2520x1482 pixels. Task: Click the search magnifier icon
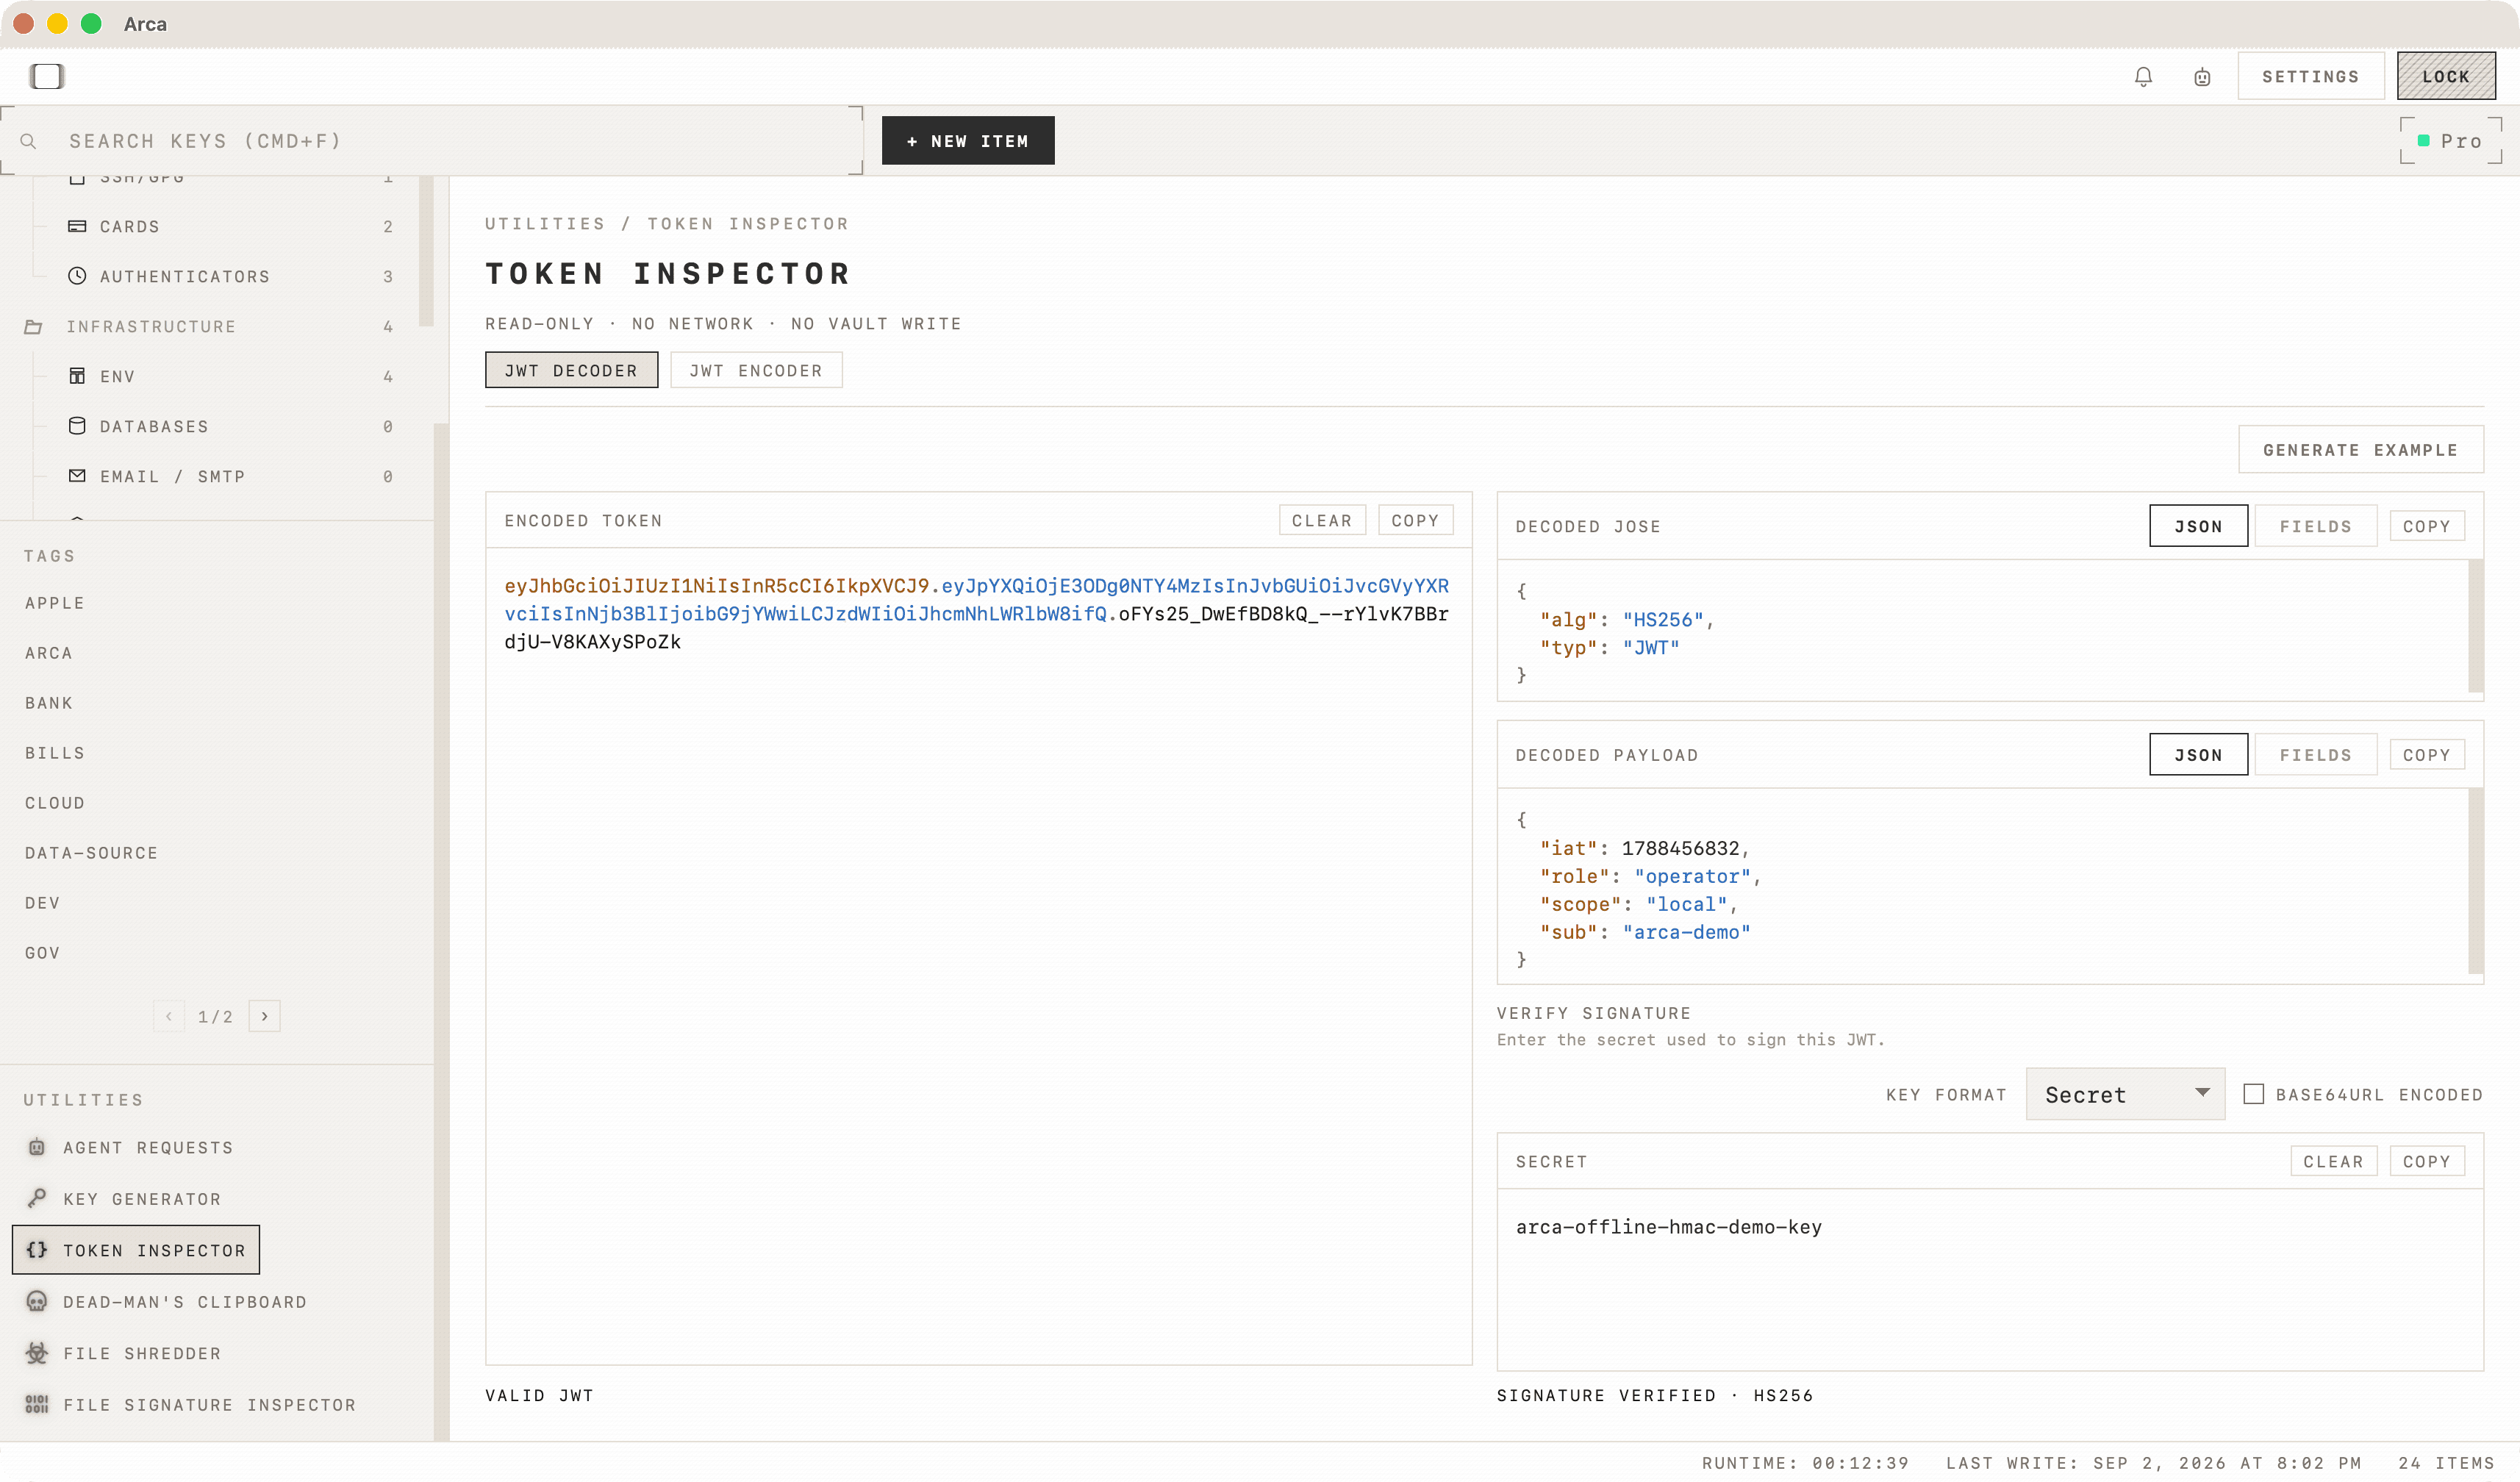28,141
